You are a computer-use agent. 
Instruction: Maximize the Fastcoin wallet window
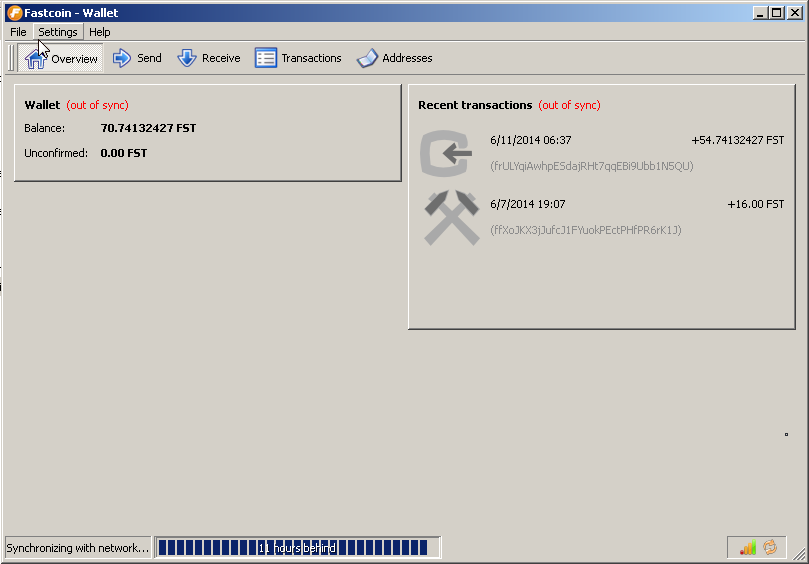(x=776, y=13)
